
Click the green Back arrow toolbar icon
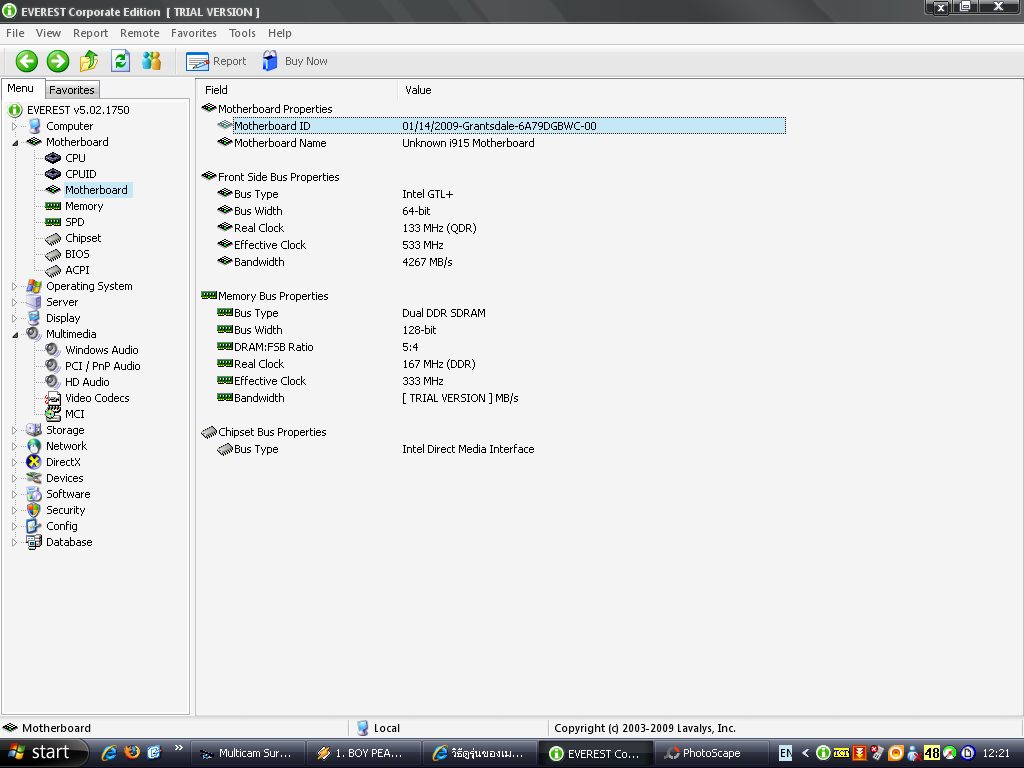click(27, 61)
